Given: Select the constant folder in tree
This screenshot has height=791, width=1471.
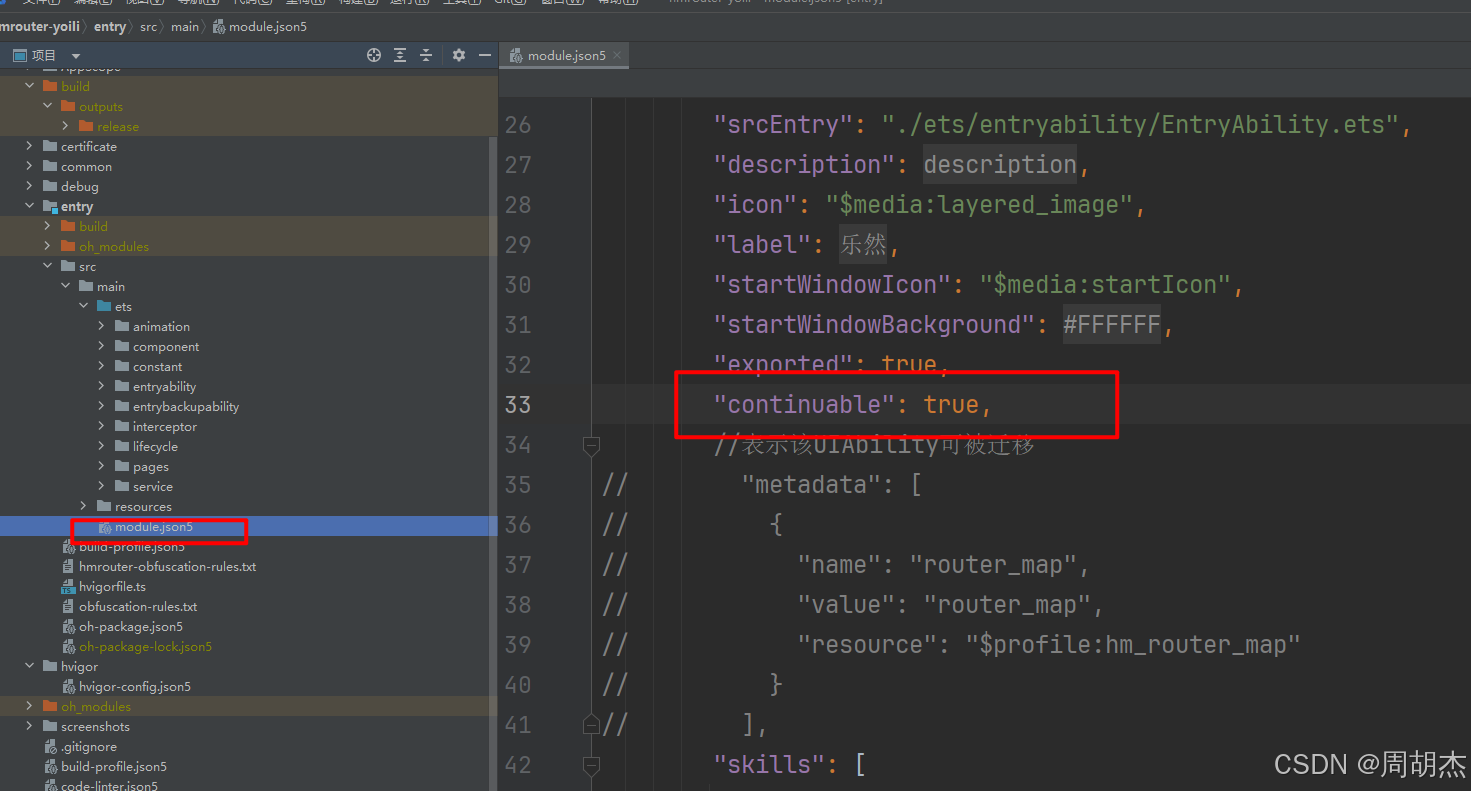Looking at the screenshot, I should coord(157,366).
